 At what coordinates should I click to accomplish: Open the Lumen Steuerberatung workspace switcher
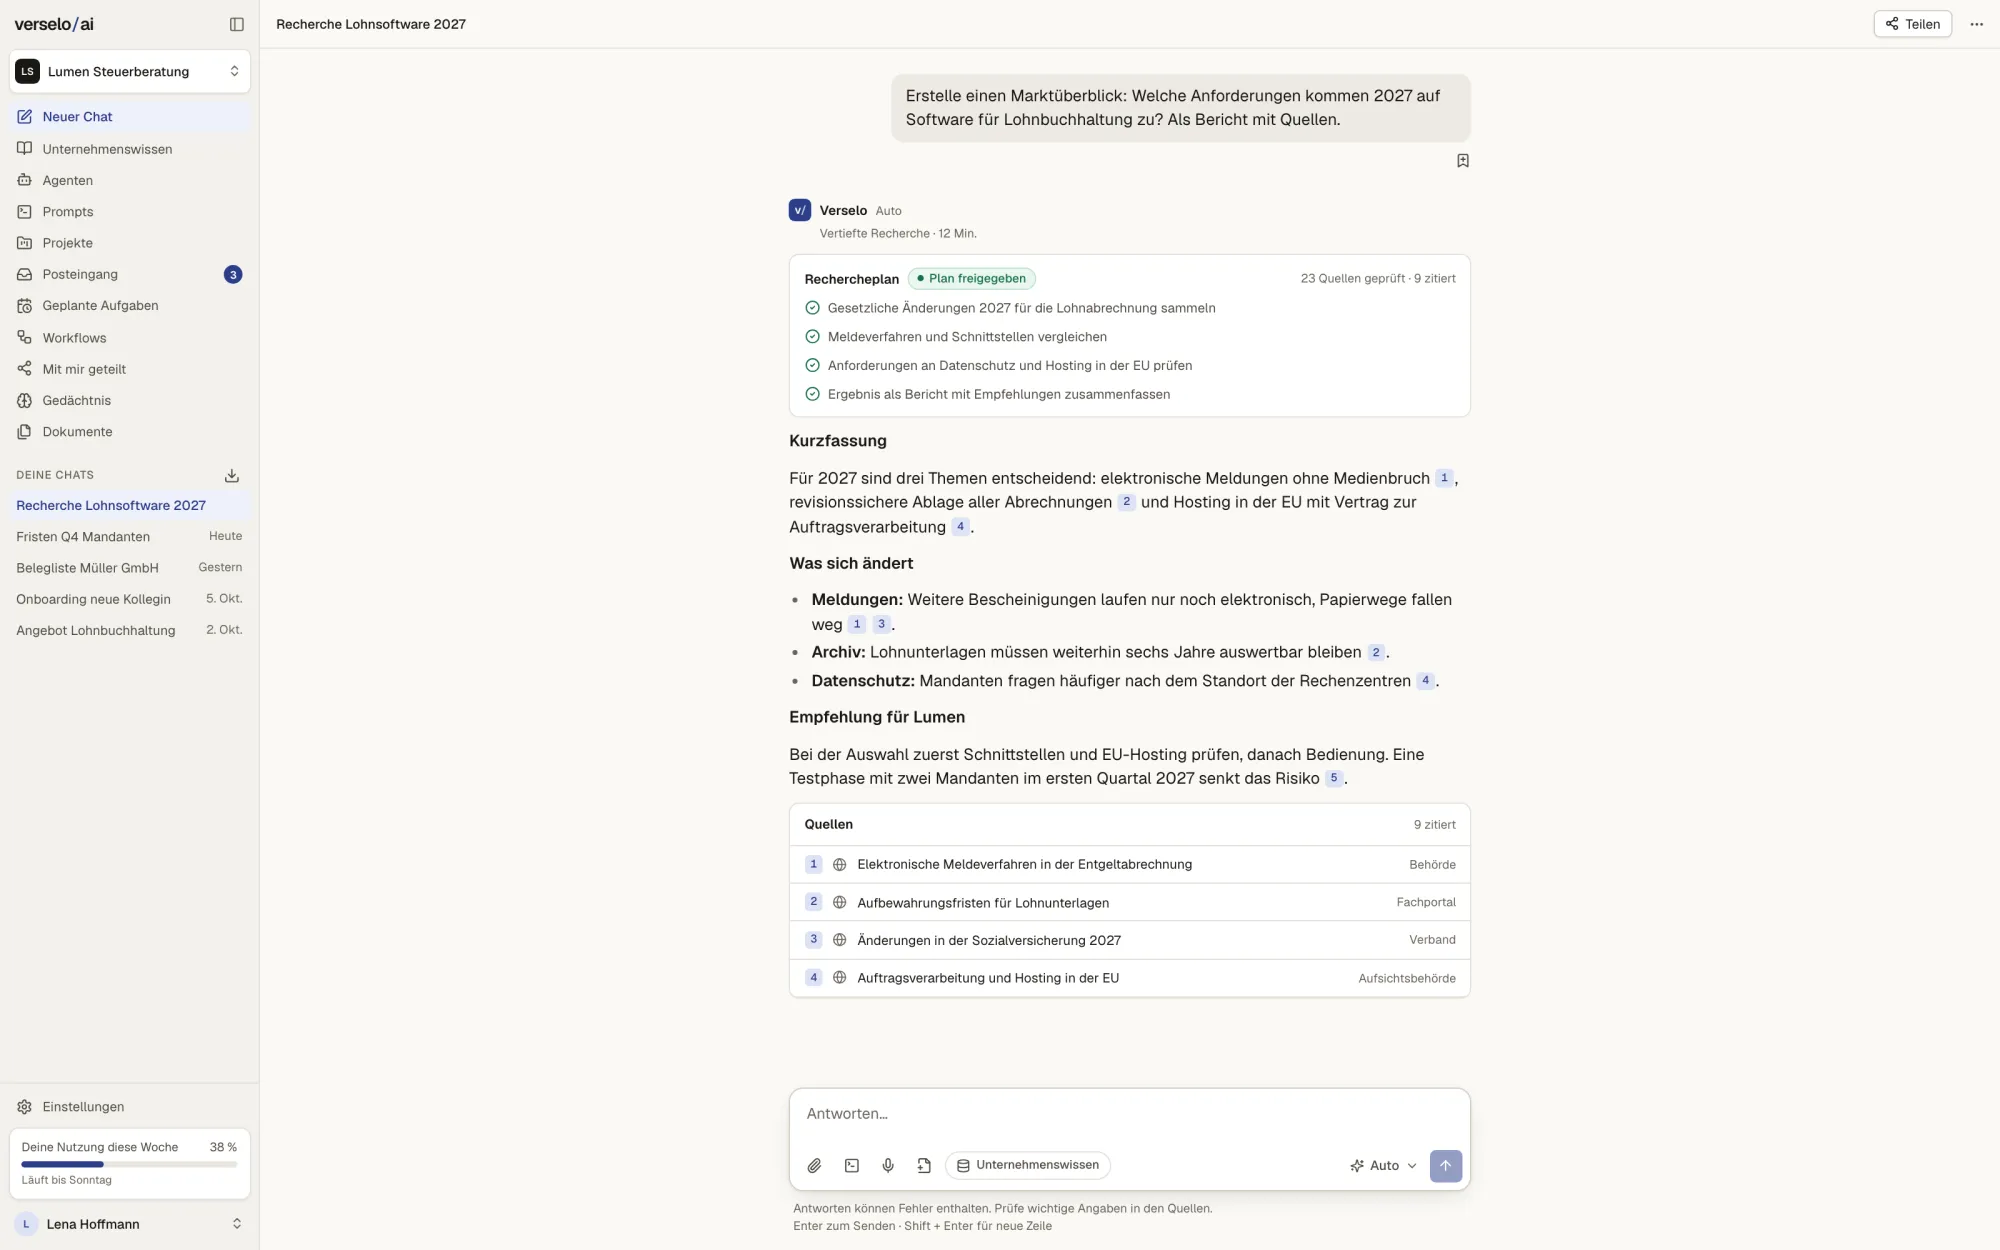pos(130,71)
